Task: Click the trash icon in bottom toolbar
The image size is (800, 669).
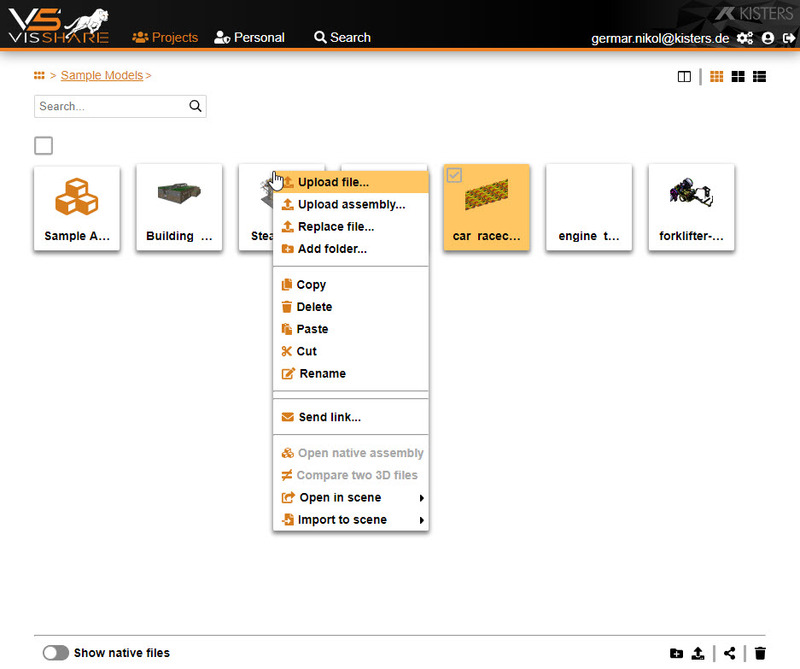Action: [760, 653]
